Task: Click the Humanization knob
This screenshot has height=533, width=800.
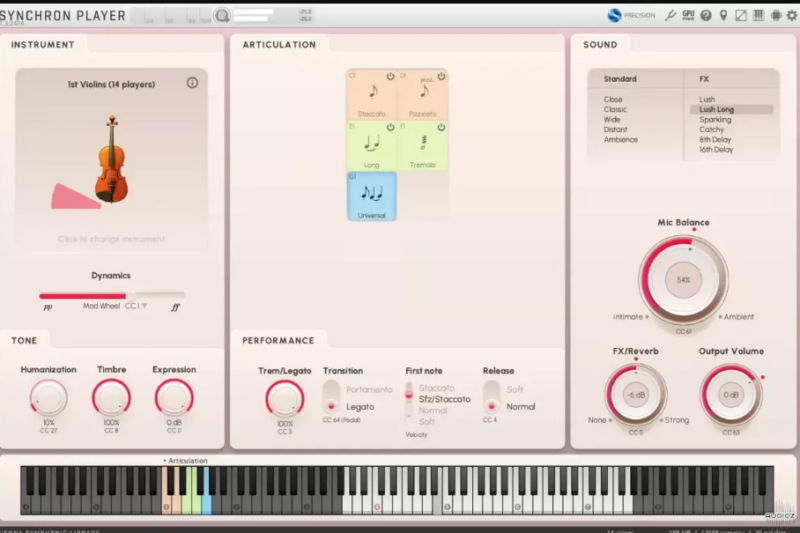Action: click(x=48, y=398)
